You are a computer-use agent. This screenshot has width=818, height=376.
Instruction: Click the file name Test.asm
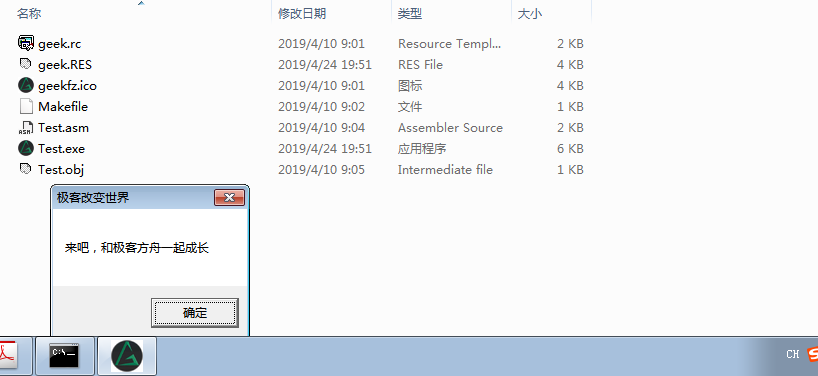point(63,128)
